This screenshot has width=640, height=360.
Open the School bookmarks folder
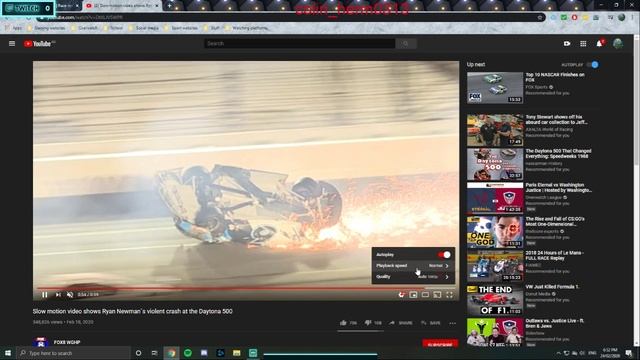click(113, 28)
